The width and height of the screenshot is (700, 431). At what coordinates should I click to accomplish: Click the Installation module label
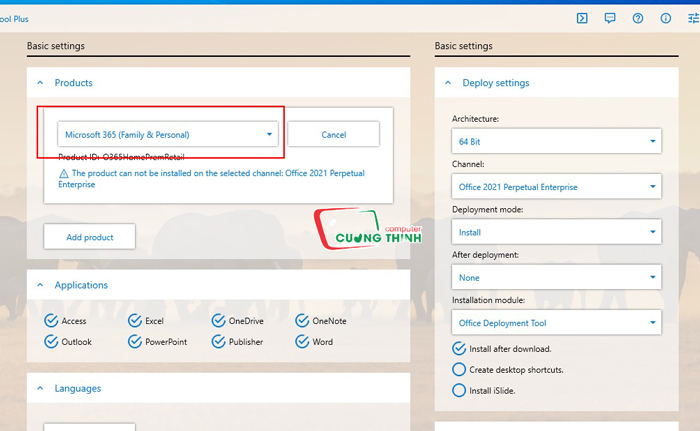[488, 300]
